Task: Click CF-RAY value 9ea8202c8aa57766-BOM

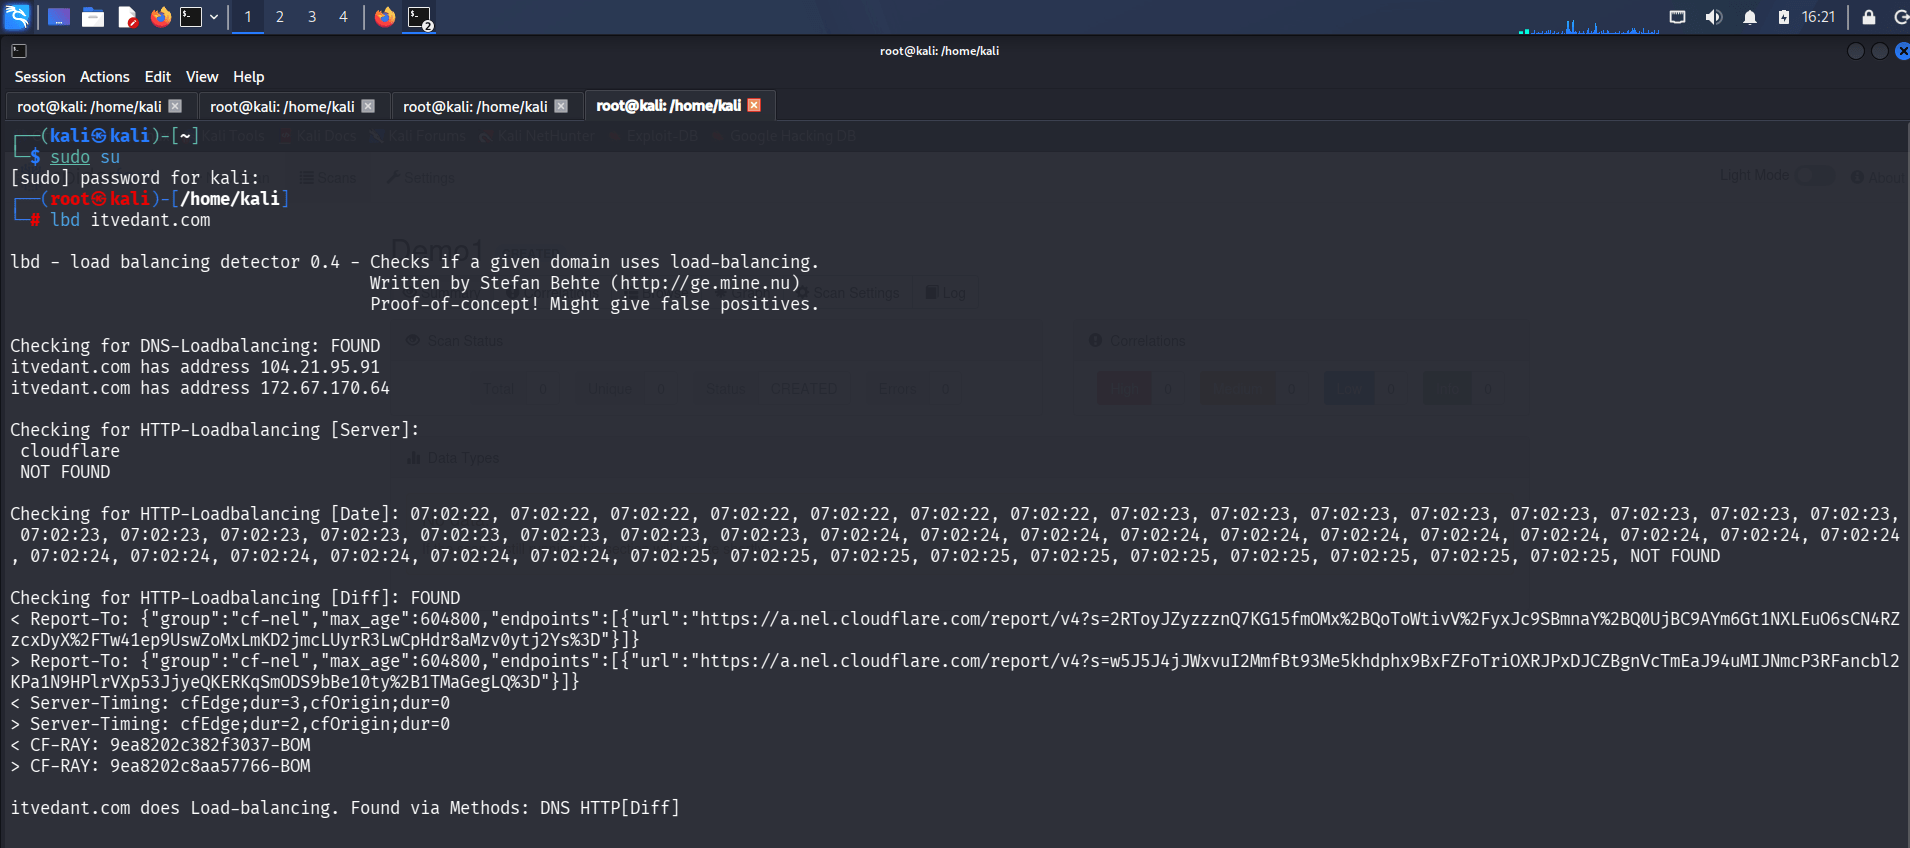Action: point(210,766)
